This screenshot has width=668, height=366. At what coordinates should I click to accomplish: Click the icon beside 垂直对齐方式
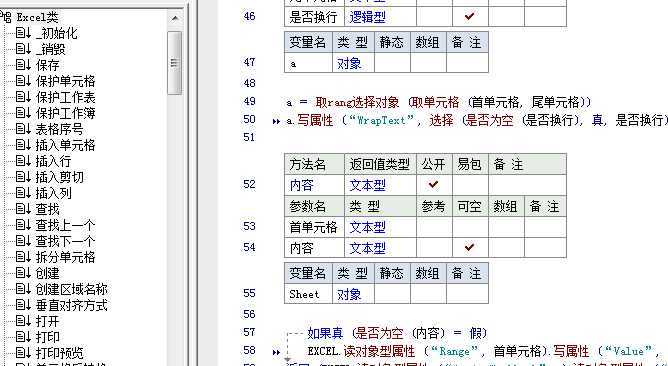(23, 305)
